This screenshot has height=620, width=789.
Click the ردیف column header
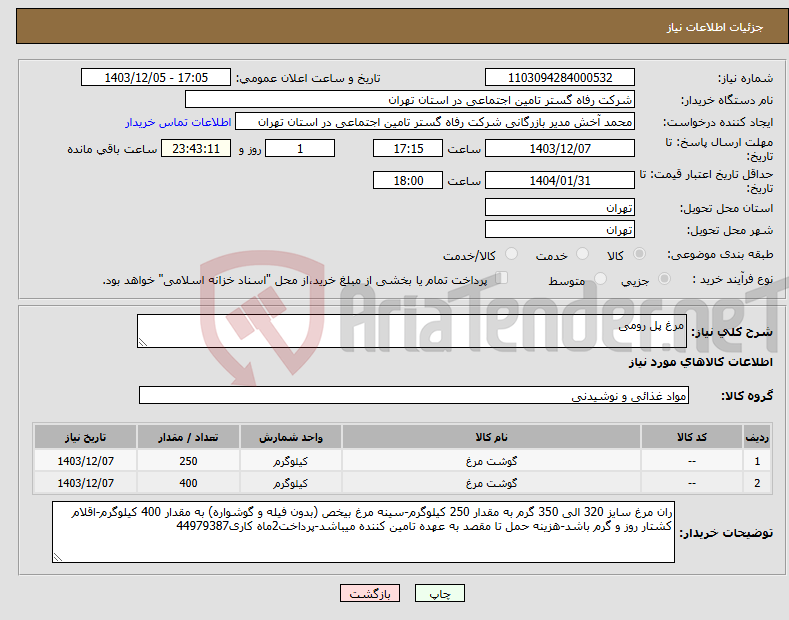point(757,437)
